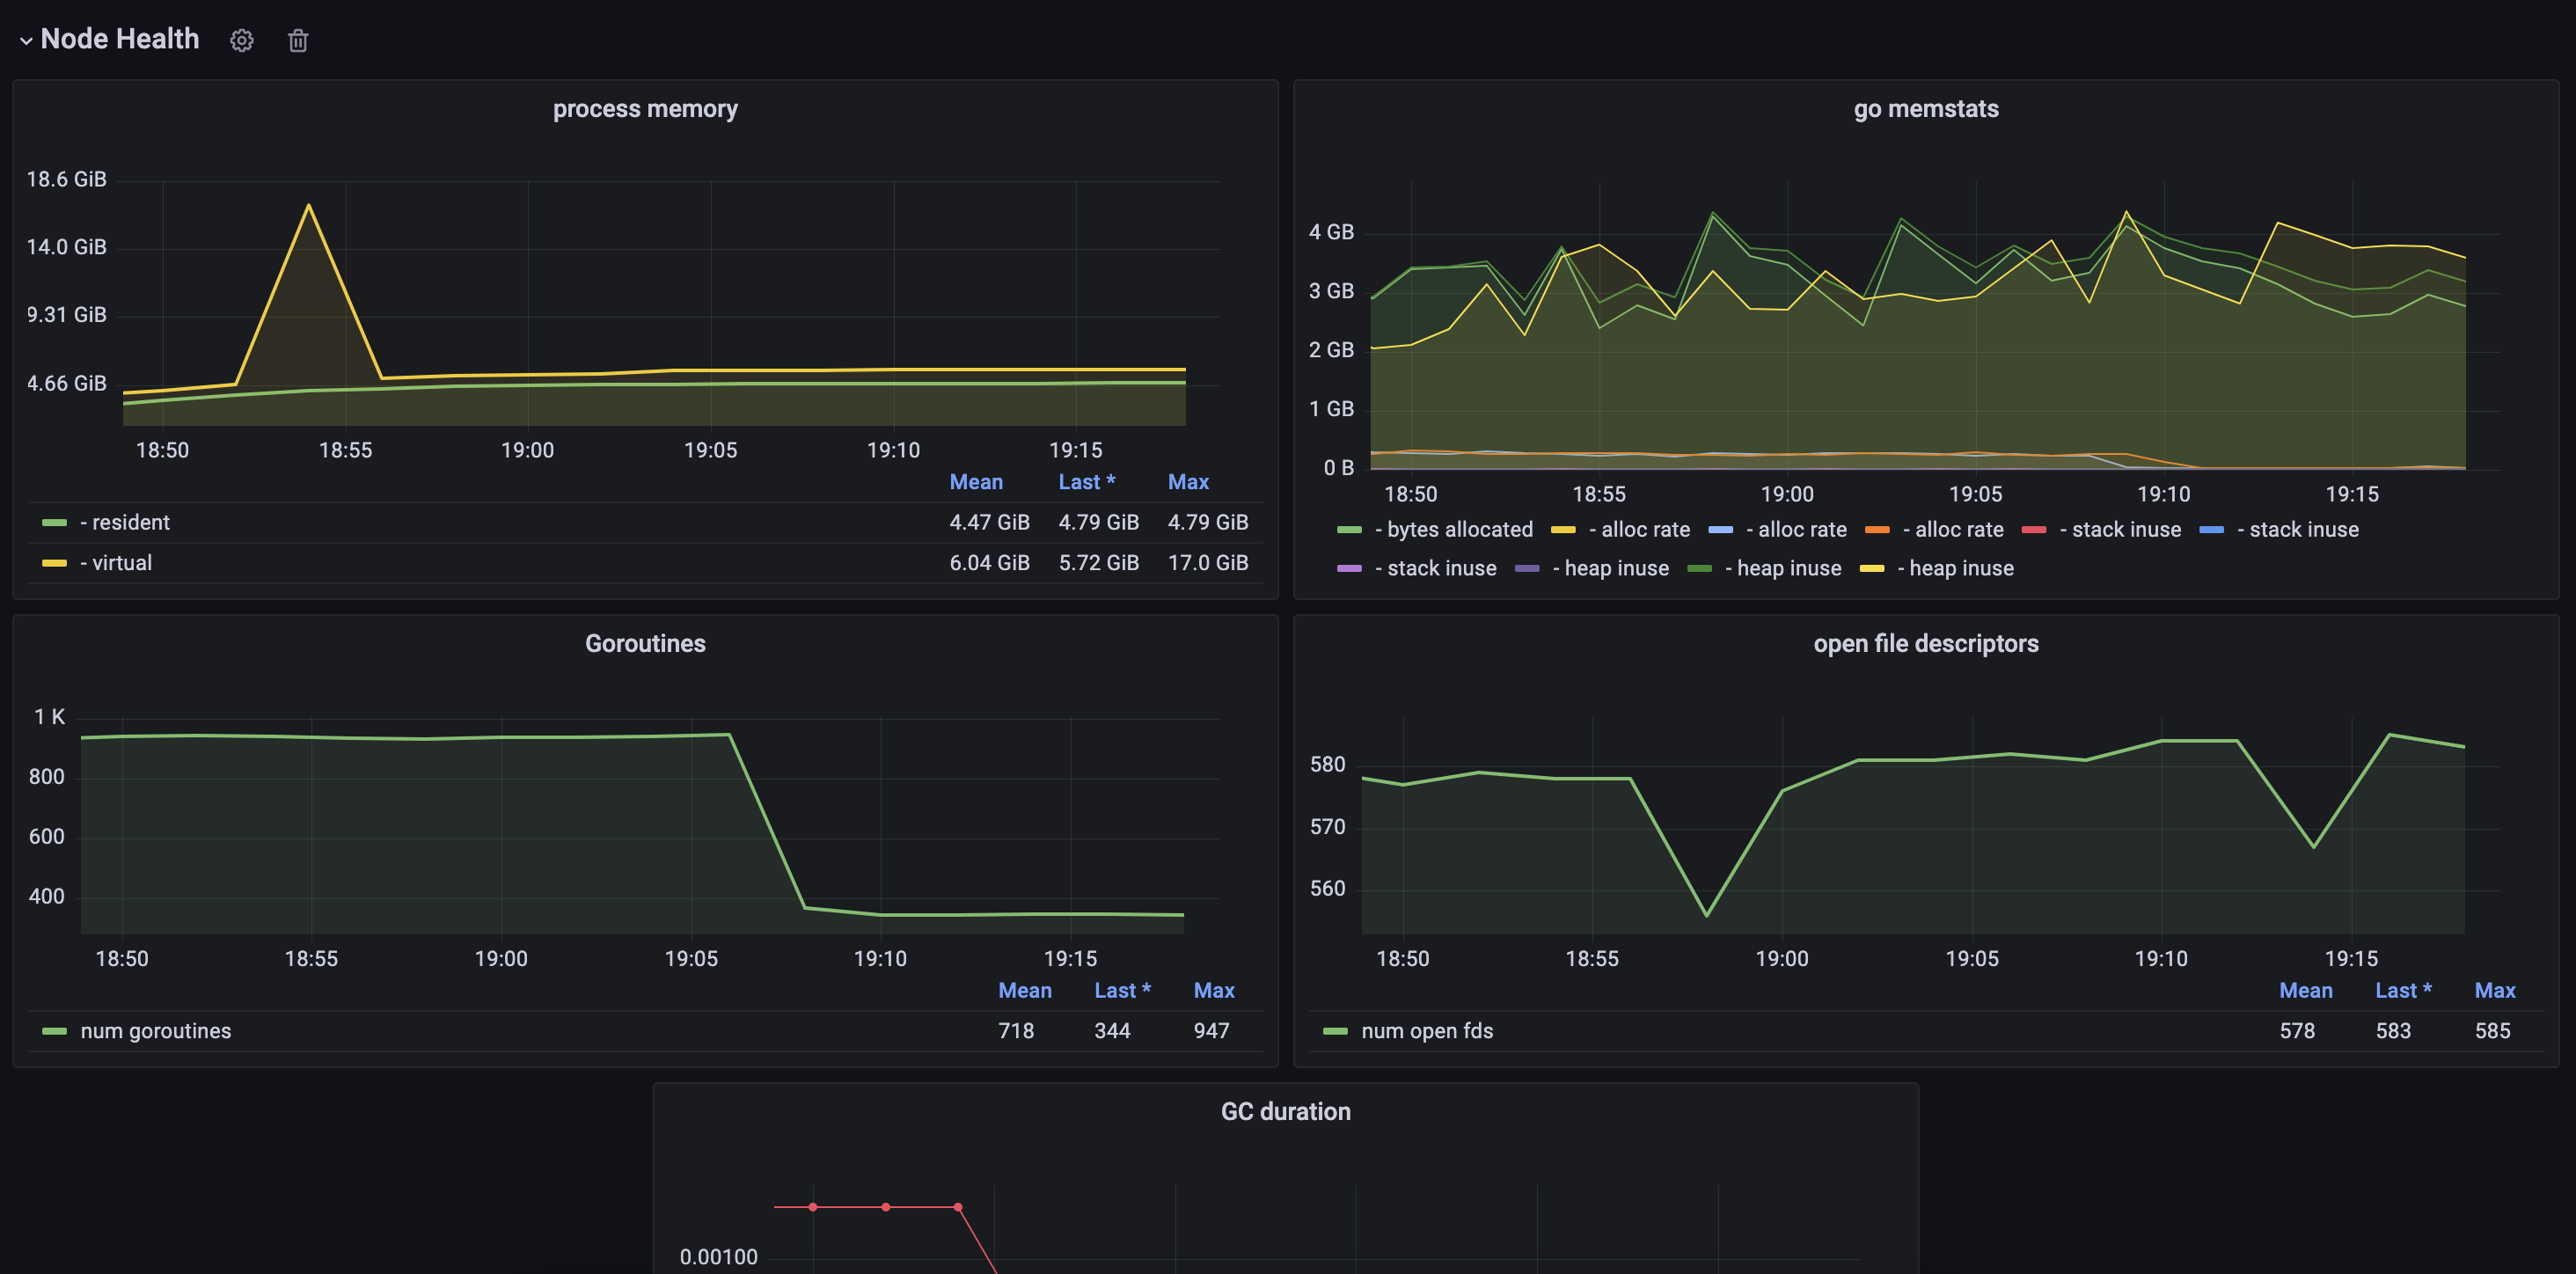
Task: Collapse the Node Health row chevron
Action: tap(26, 40)
